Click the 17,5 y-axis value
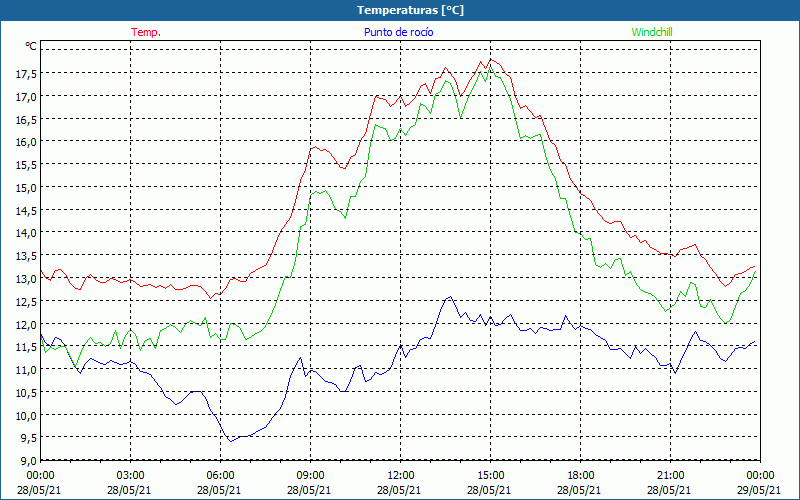Viewport: 800px width, 500px height. pos(26,74)
